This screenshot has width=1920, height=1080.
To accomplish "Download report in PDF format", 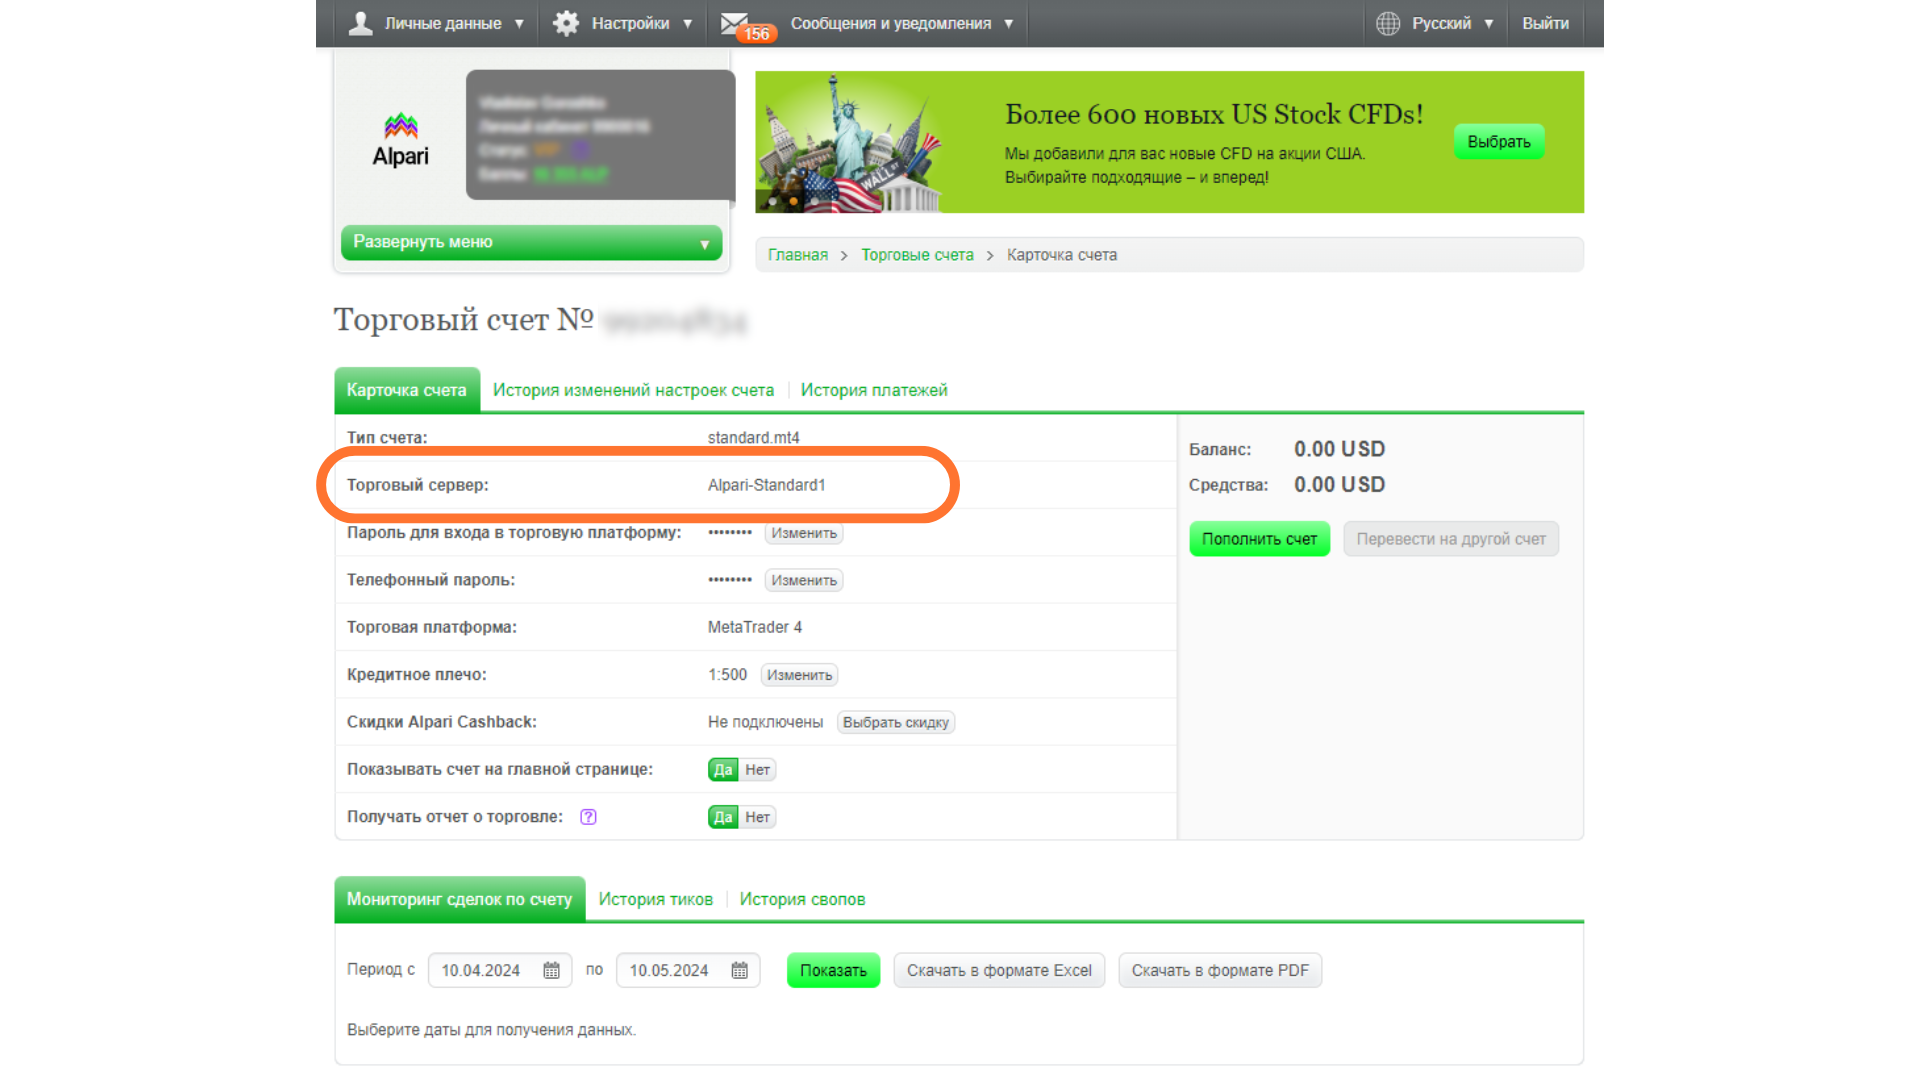I will [1220, 971].
